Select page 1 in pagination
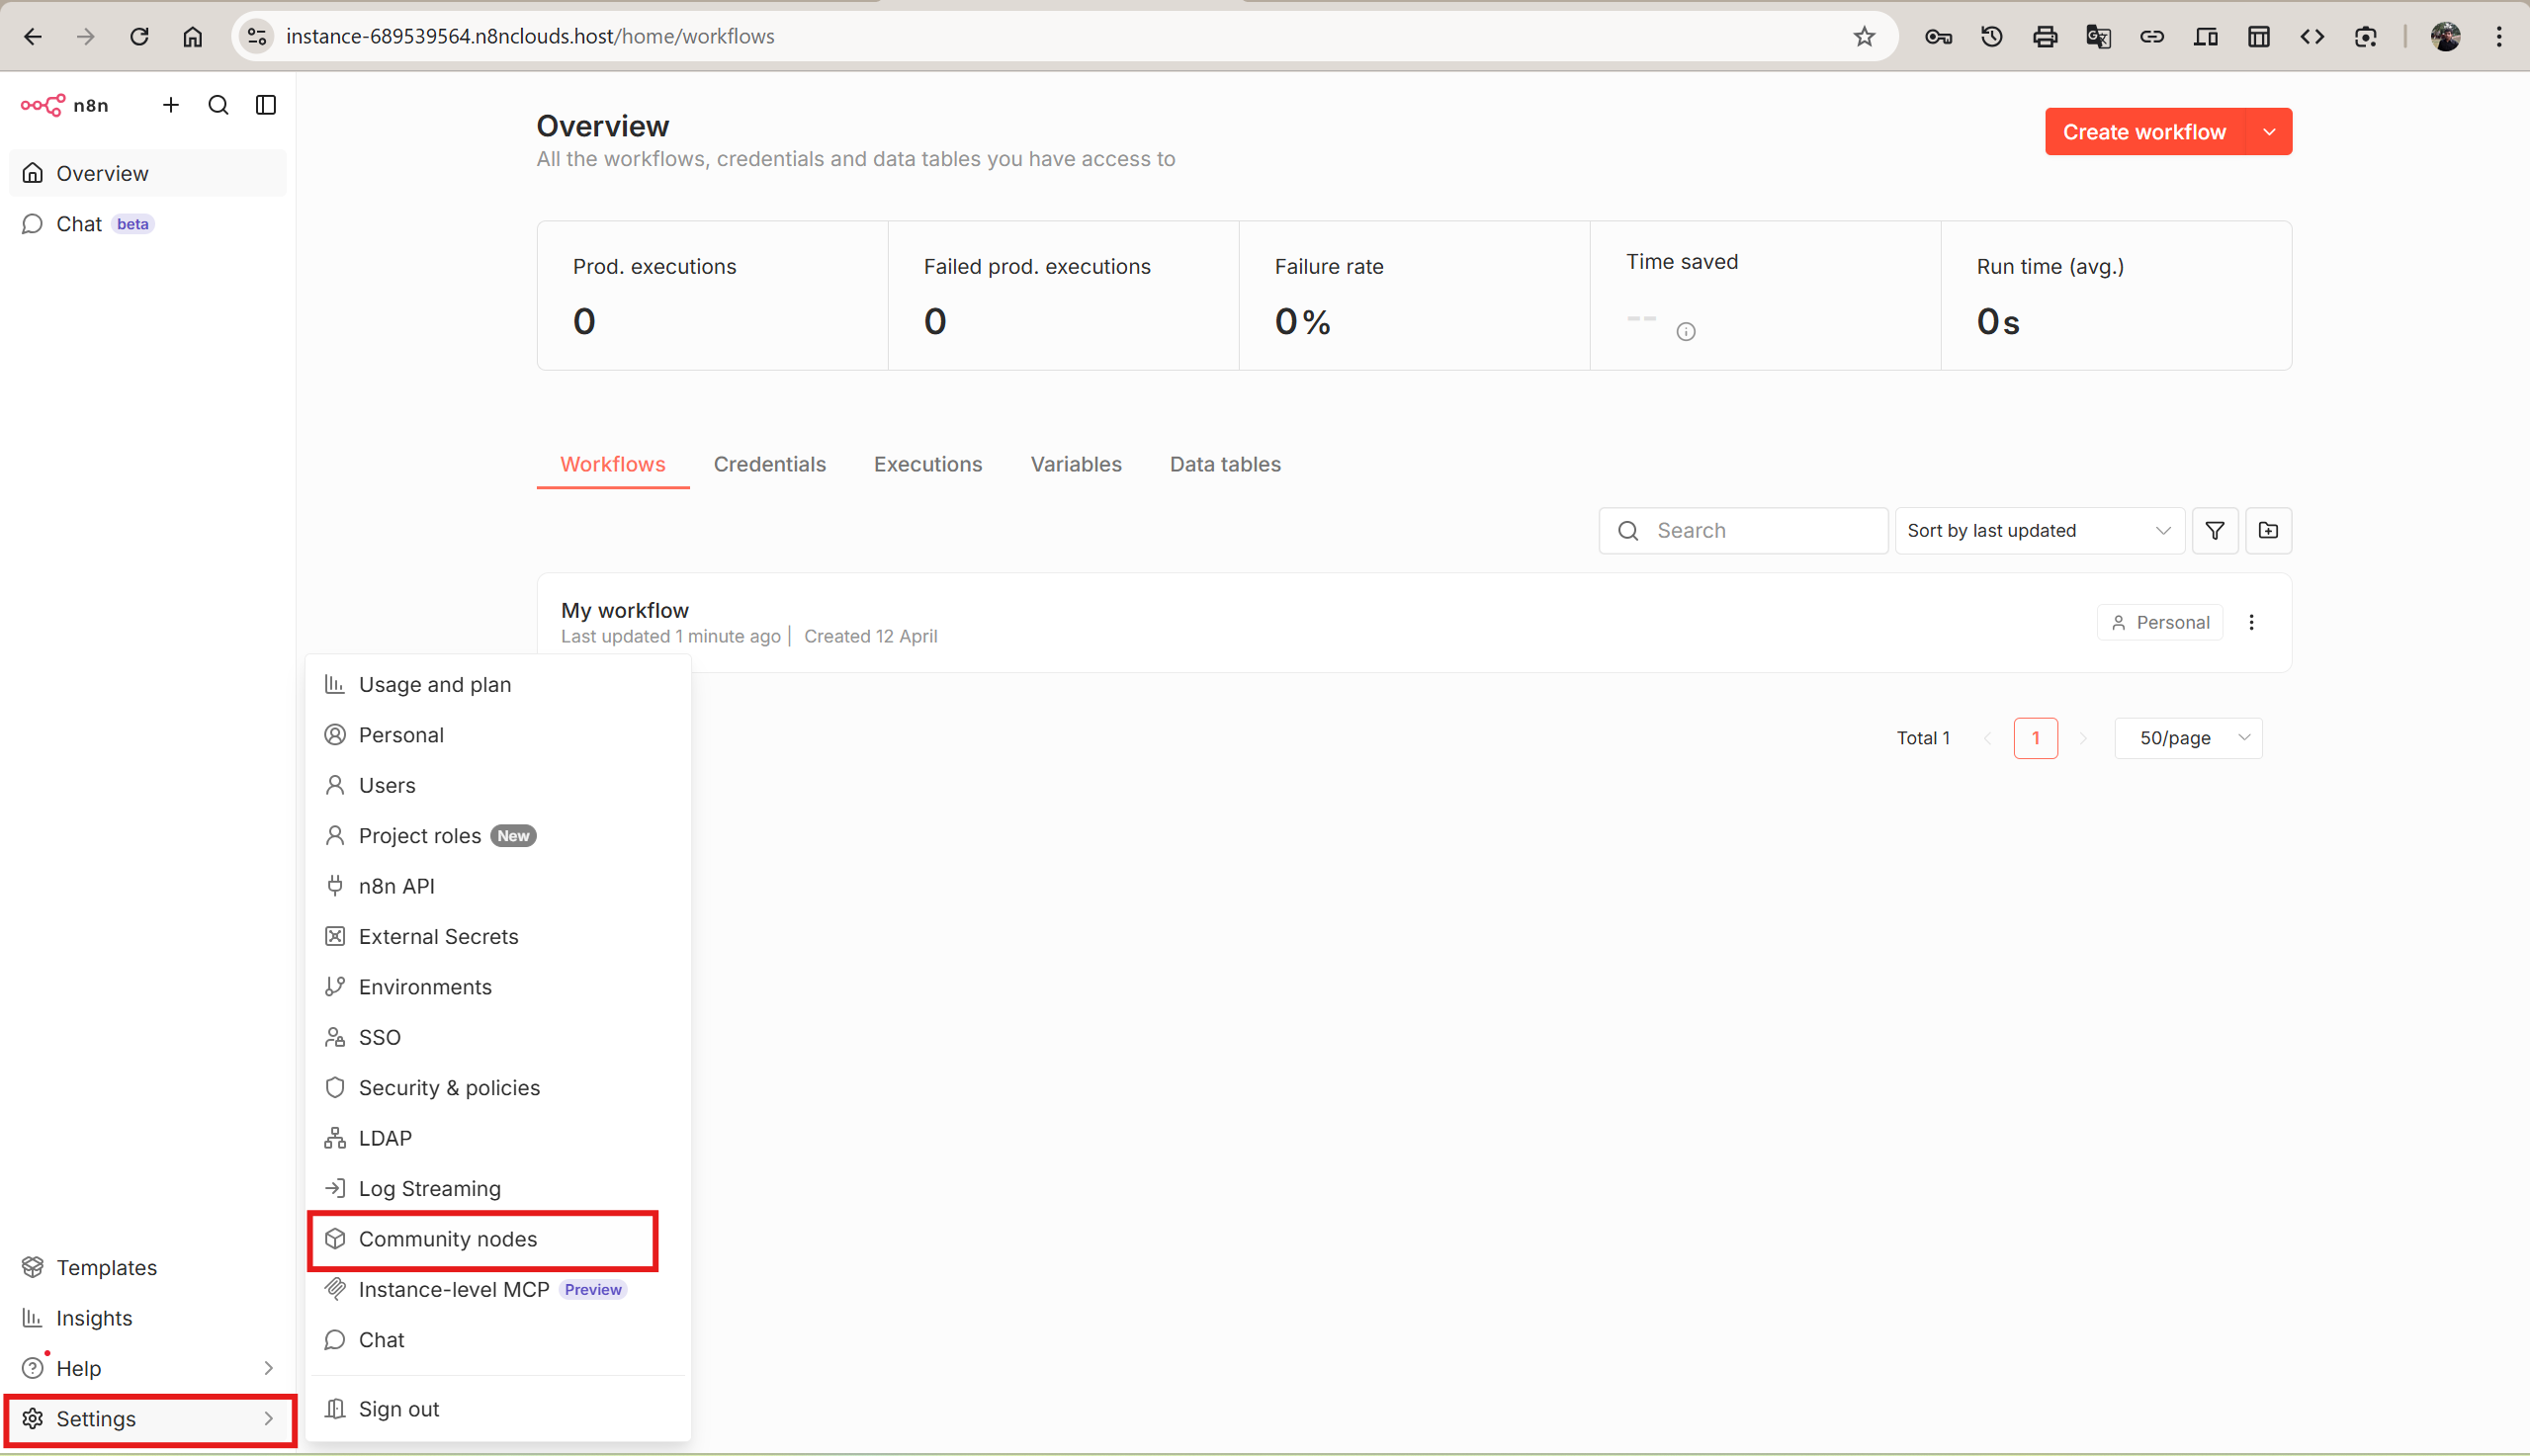Image resolution: width=2530 pixels, height=1456 pixels. 2035,738
